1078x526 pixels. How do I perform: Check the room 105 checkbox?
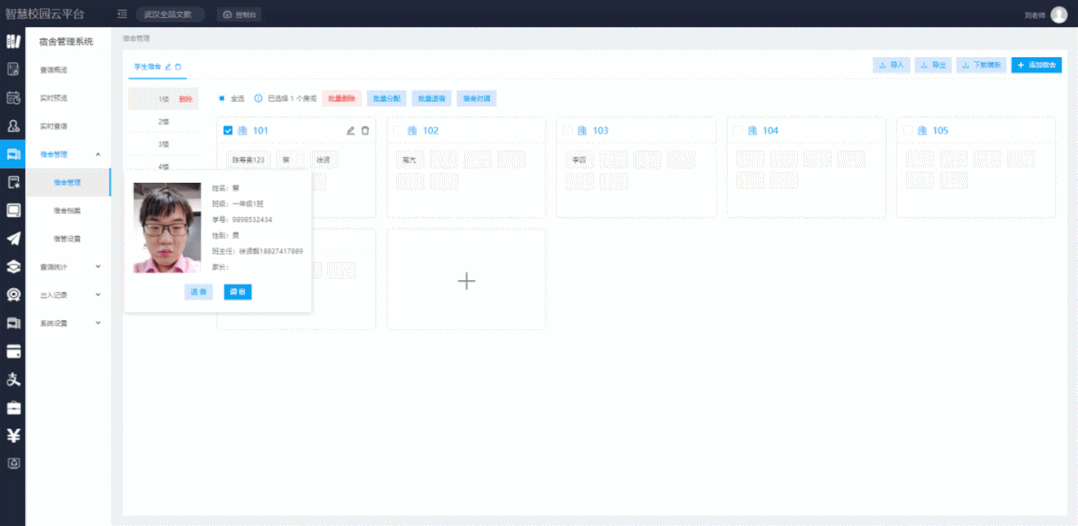click(908, 131)
